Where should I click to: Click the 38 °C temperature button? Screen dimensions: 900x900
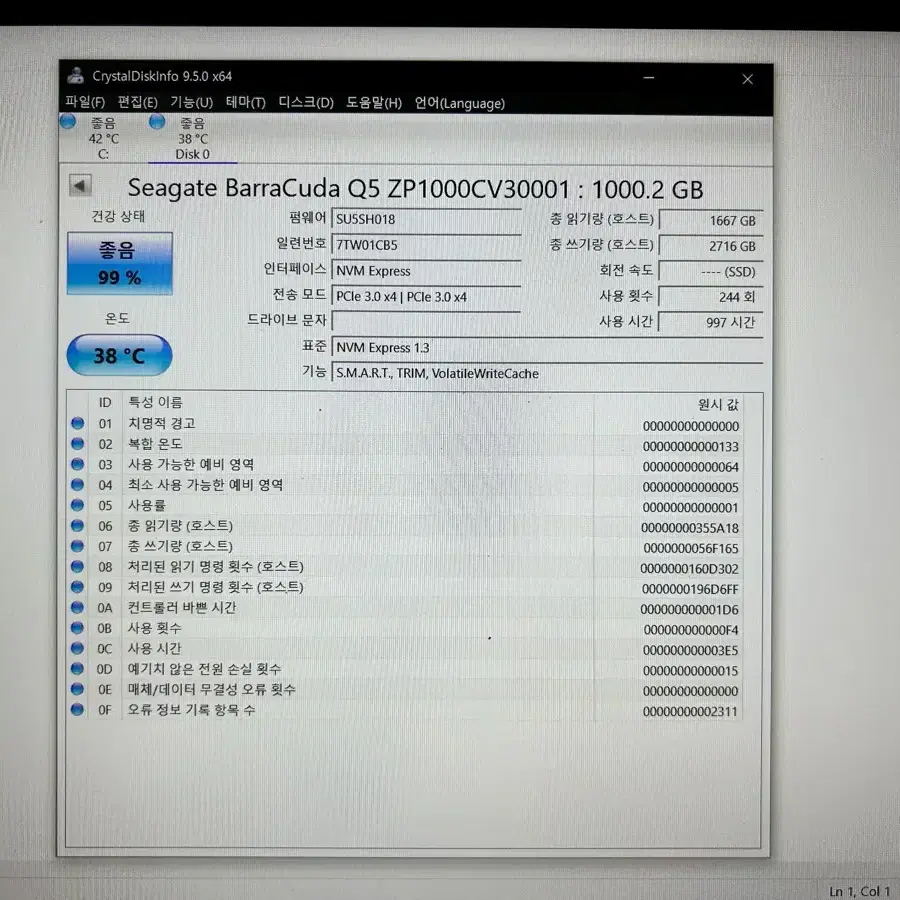[x=119, y=355]
